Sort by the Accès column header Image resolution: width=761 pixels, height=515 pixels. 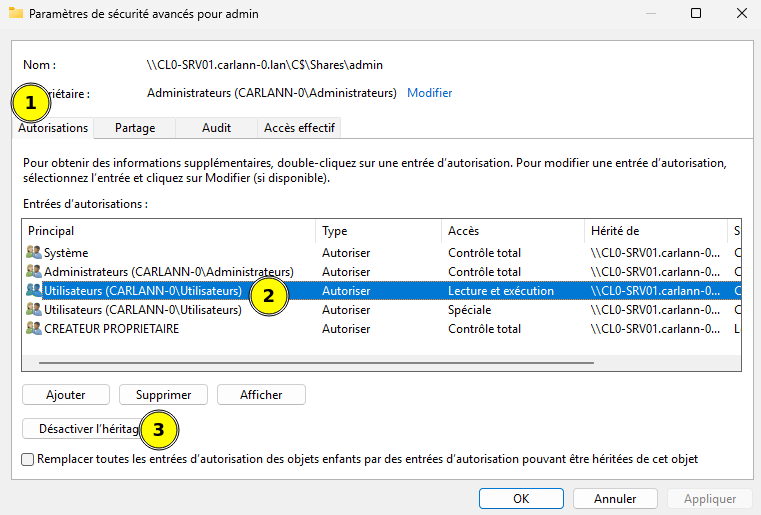click(x=513, y=231)
